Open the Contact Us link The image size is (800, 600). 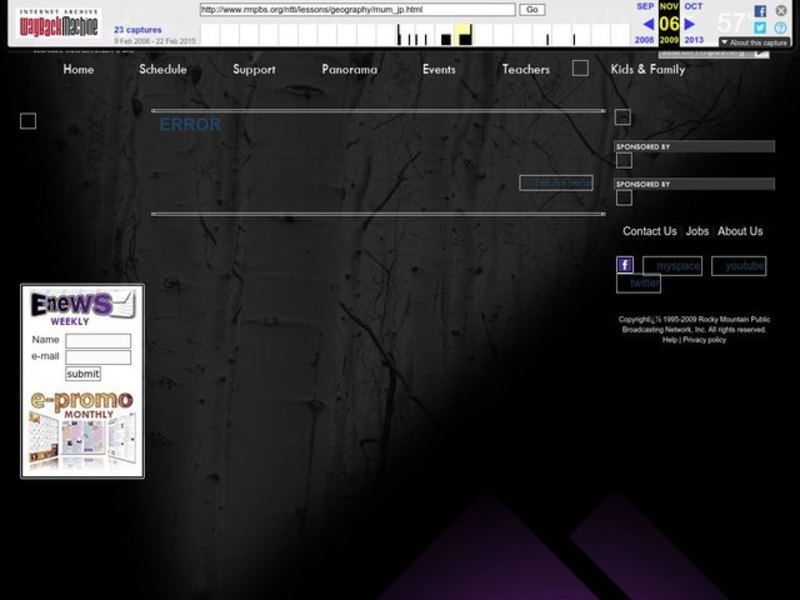(x=650, y=231)
